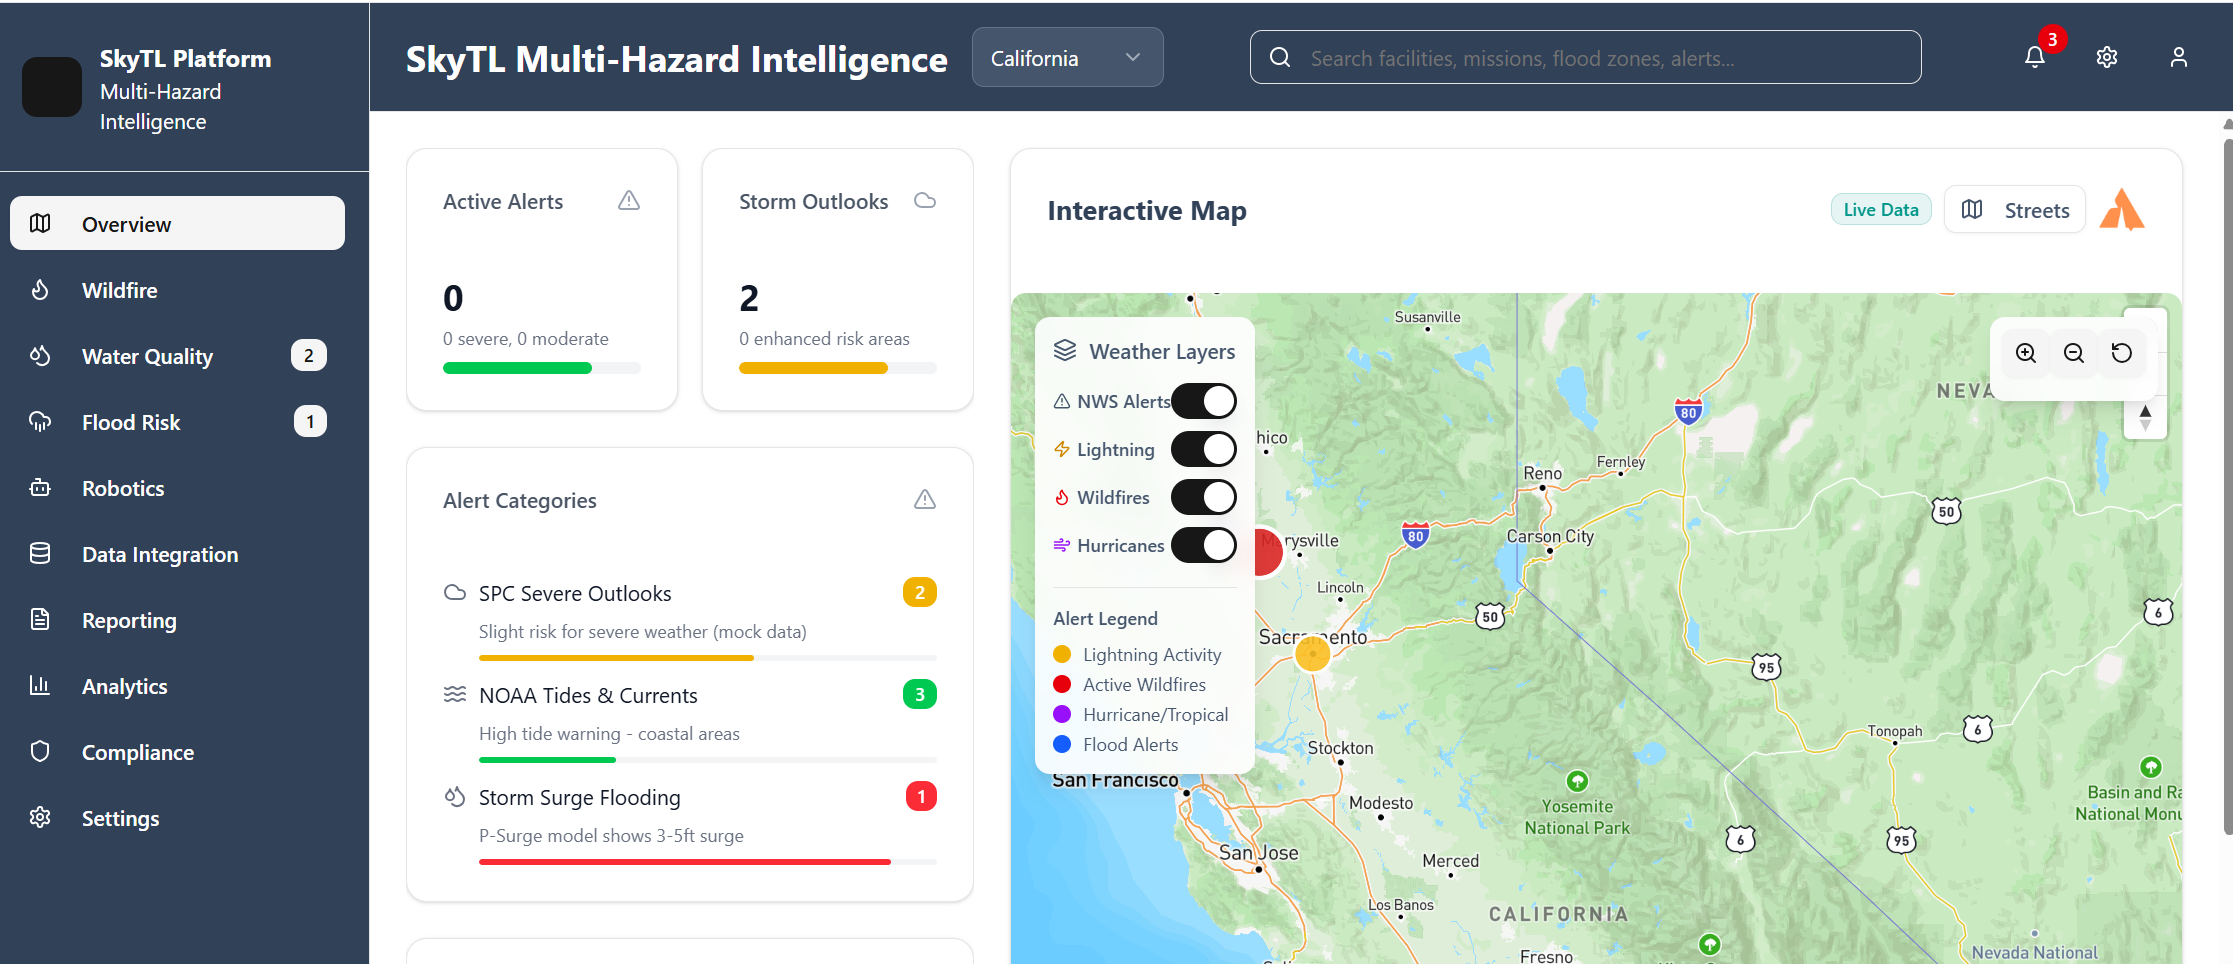The height and width of the screenshot is (964, 2233).
Task: Click Active Wildfires red legend swatch
Action: pyautogui.click(x=1062, y=684)
